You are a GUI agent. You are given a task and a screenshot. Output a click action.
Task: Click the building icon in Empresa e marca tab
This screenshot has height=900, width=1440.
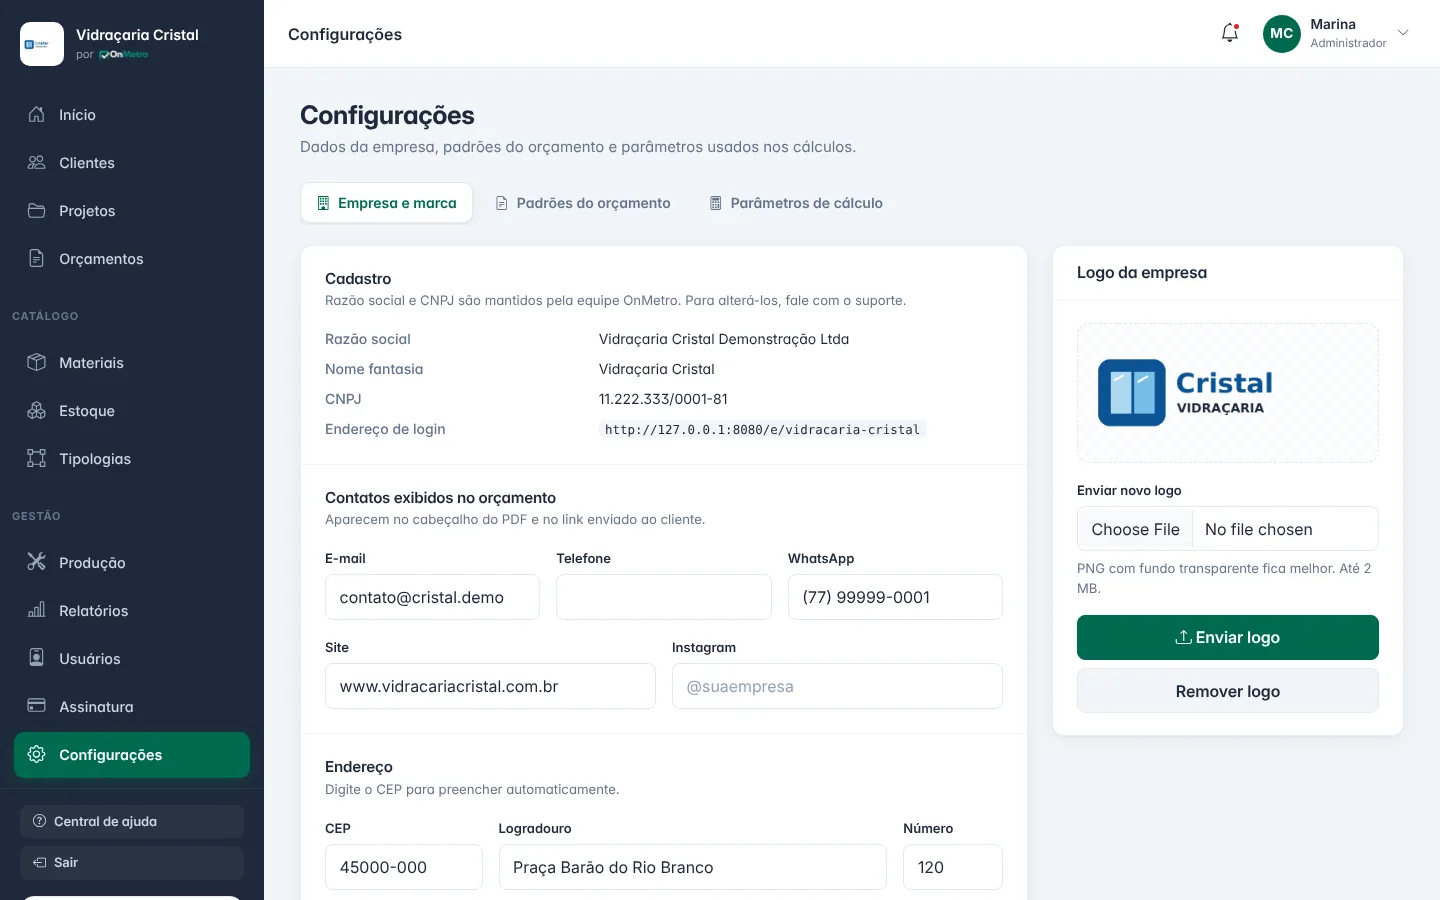[323, 203]
